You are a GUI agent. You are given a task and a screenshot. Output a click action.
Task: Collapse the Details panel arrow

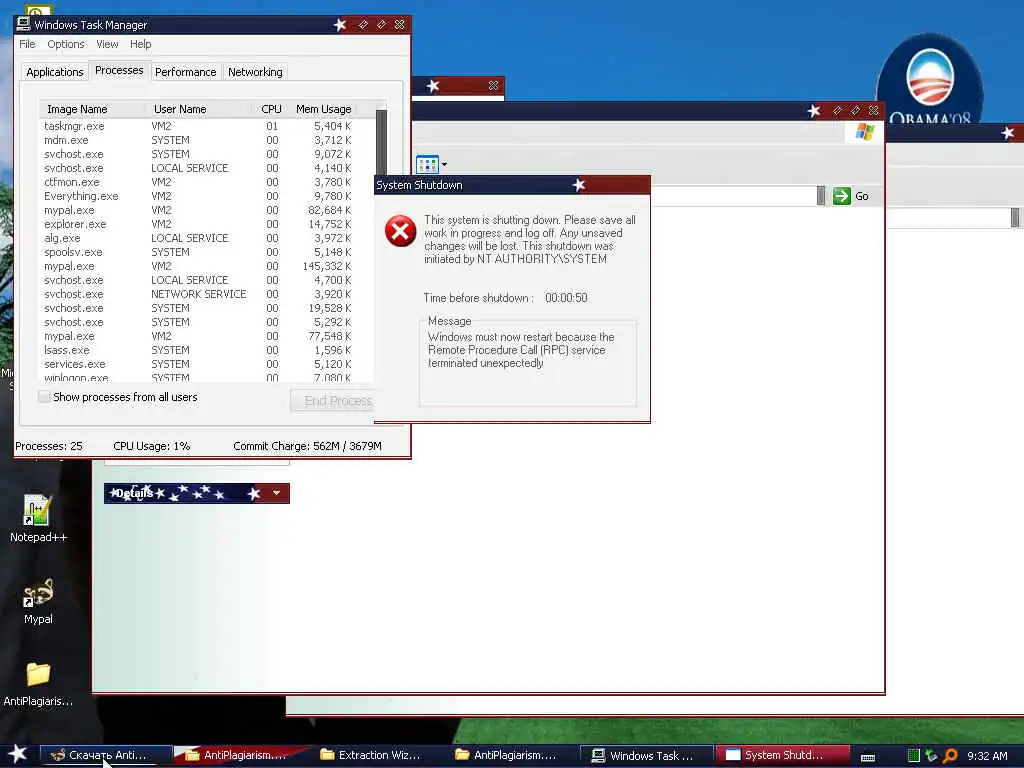click(x=276, y=493)
